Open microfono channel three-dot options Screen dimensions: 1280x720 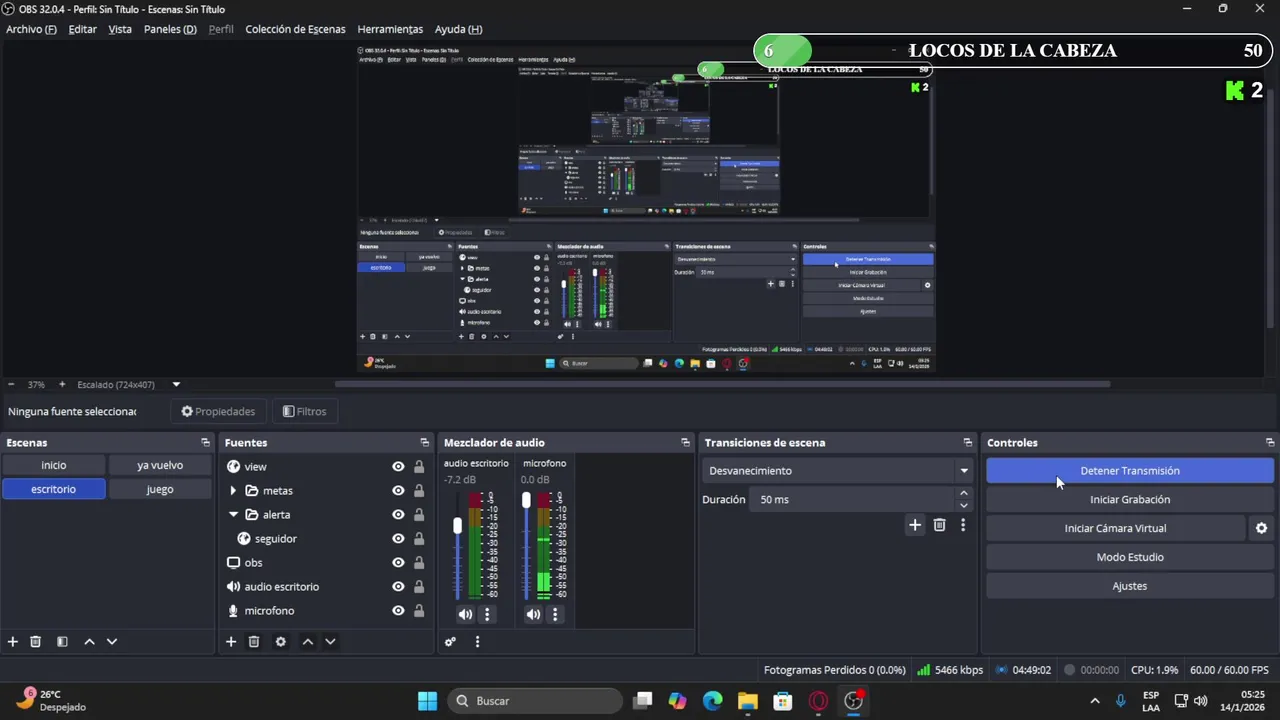555,614
